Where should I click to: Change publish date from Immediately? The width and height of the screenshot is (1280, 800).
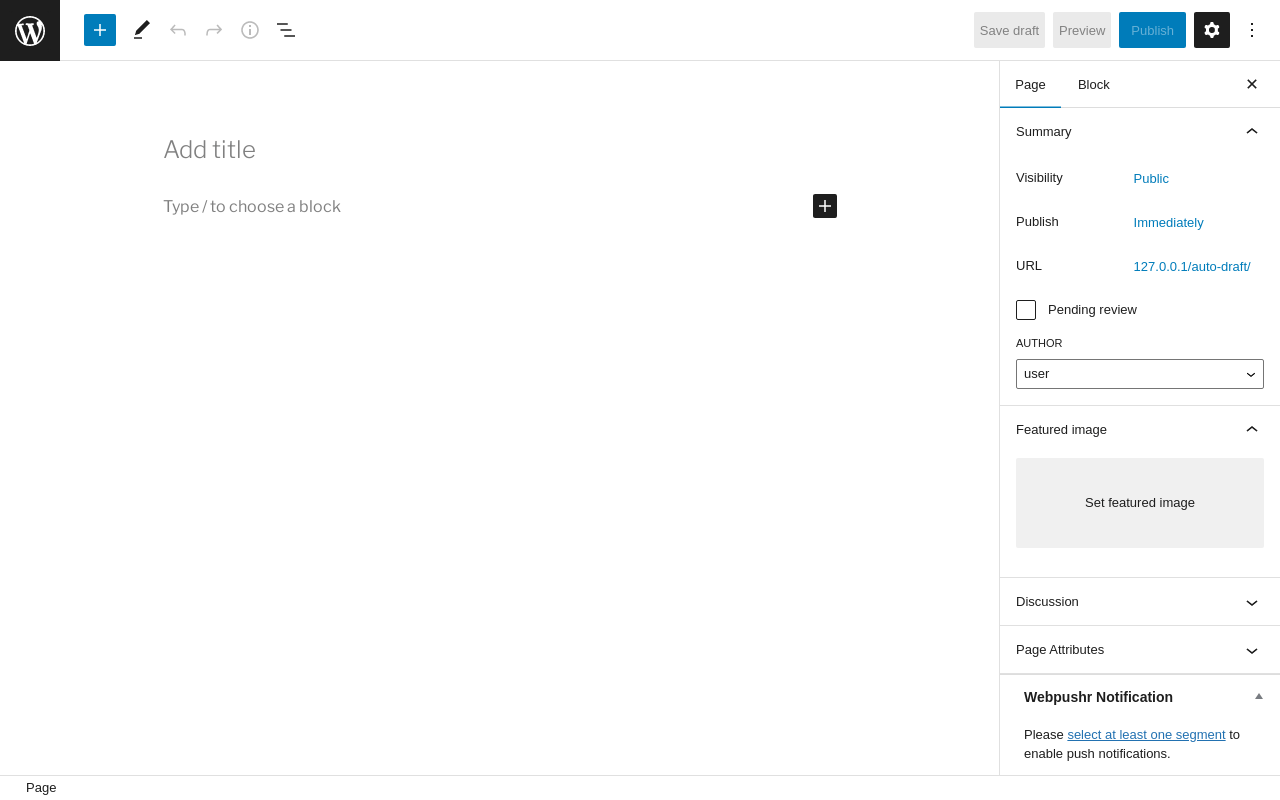click(1168, 222)
